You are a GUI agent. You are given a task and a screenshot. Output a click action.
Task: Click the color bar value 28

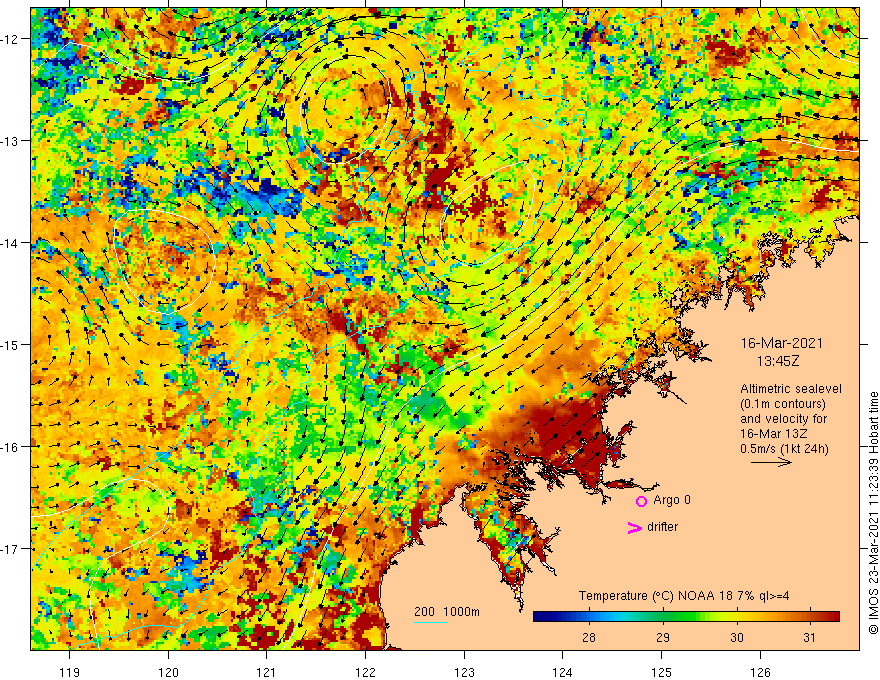pyautogui.click(x=588, y=637)
